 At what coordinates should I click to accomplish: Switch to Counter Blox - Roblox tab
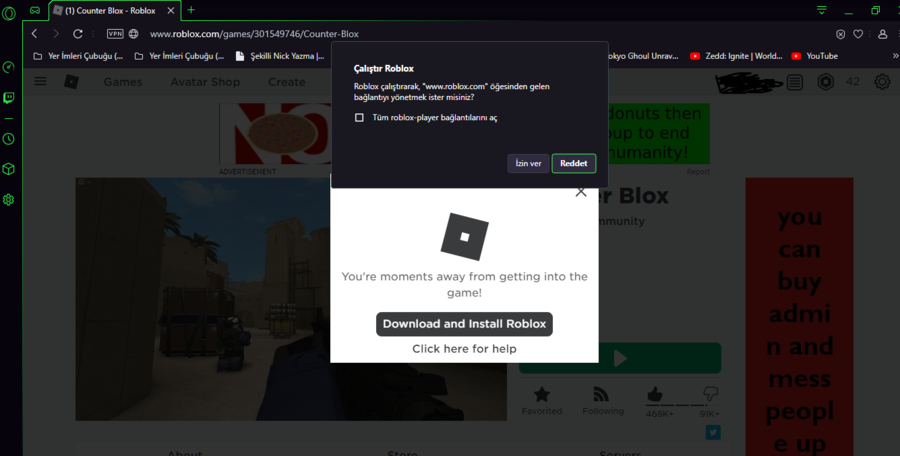[x=115, y=10]
